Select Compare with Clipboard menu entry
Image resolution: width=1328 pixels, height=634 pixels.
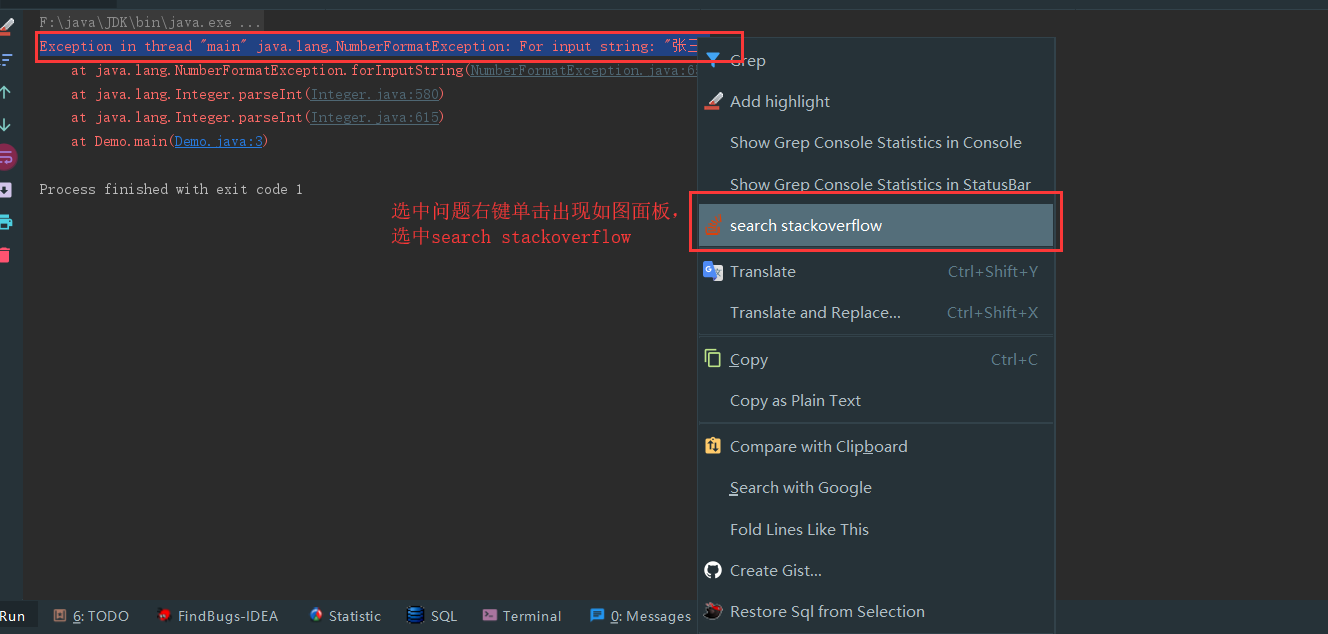818,446
